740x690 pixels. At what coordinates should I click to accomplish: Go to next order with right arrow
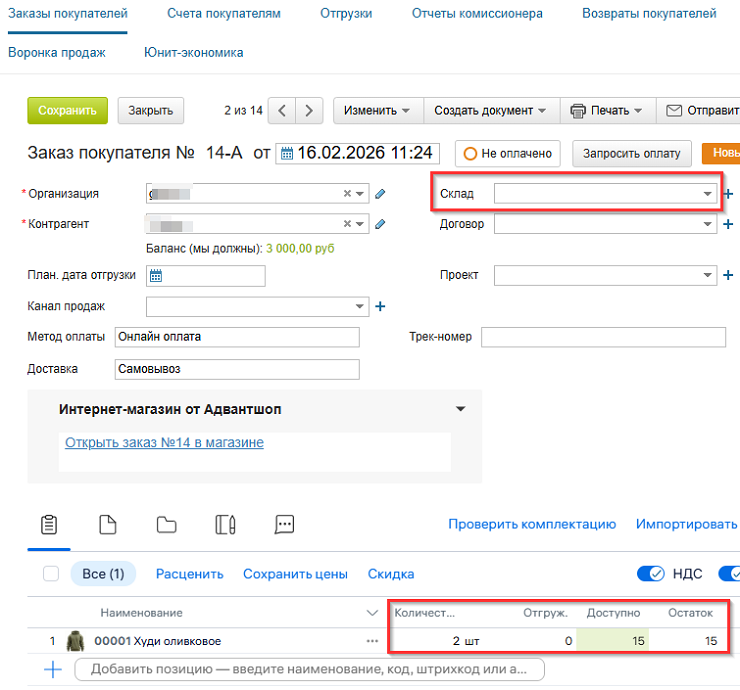click(309, 110)
